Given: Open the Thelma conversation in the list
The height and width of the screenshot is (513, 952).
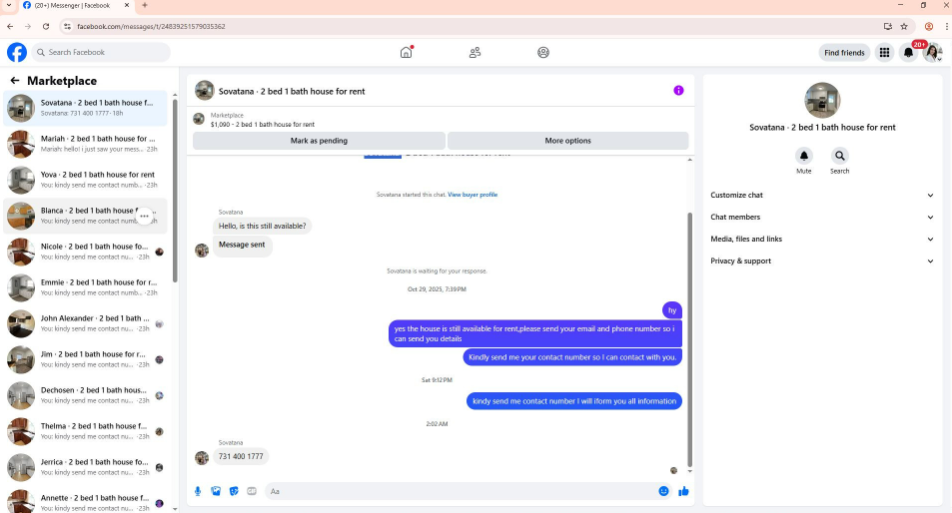Looking at the screenshot, I should tap(86, 431).
